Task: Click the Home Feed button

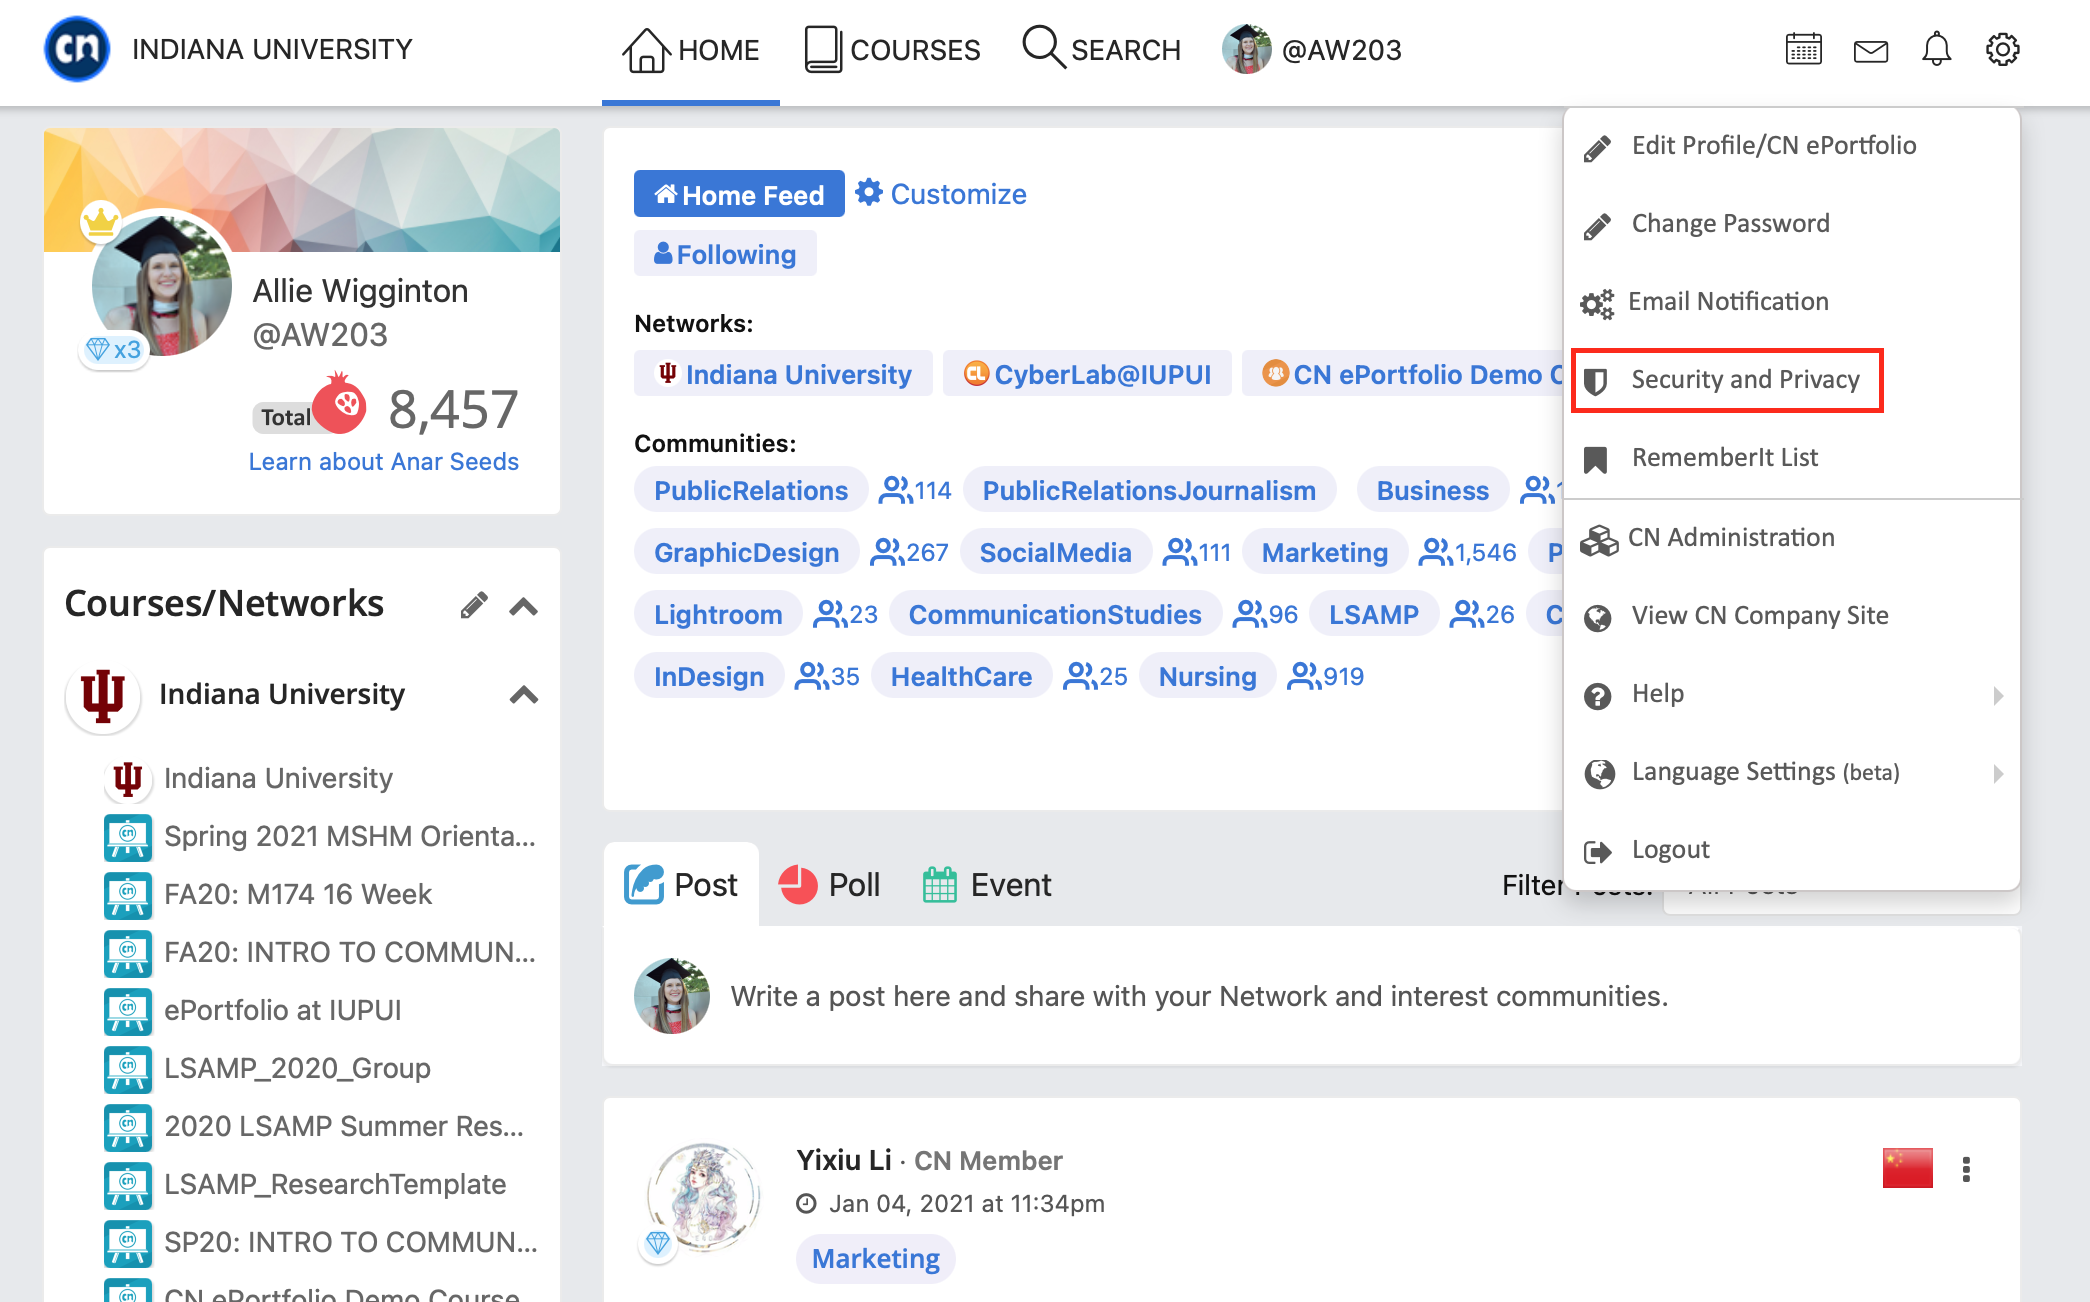Action: click(739, 194)
